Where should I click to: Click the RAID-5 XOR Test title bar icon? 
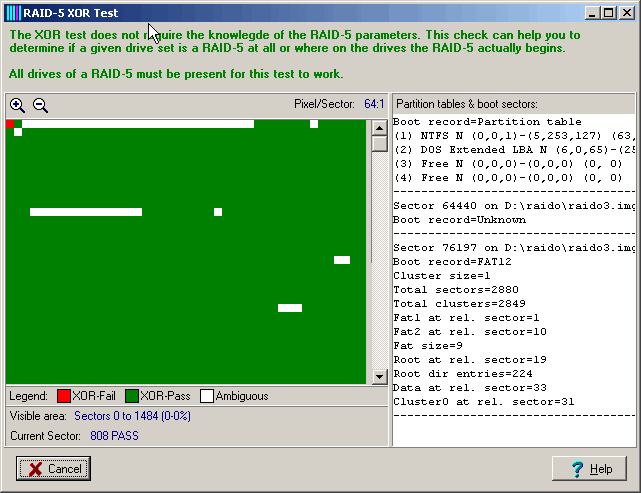13,13
